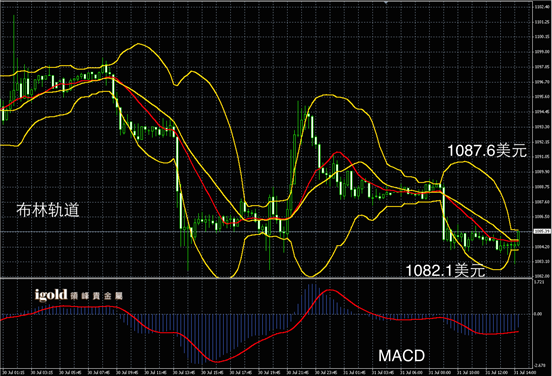Click the 1087.6美元 price annotation
The width and height of the screenshot is (552, 376).
coord(487,151)
